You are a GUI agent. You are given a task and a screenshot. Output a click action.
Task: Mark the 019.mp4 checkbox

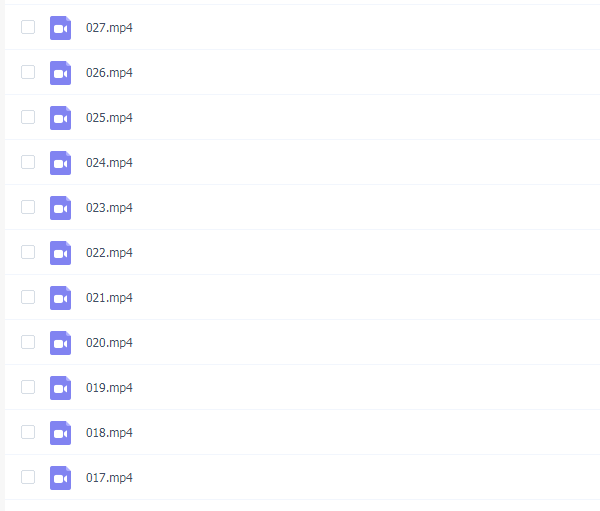[x=28, y=387]
